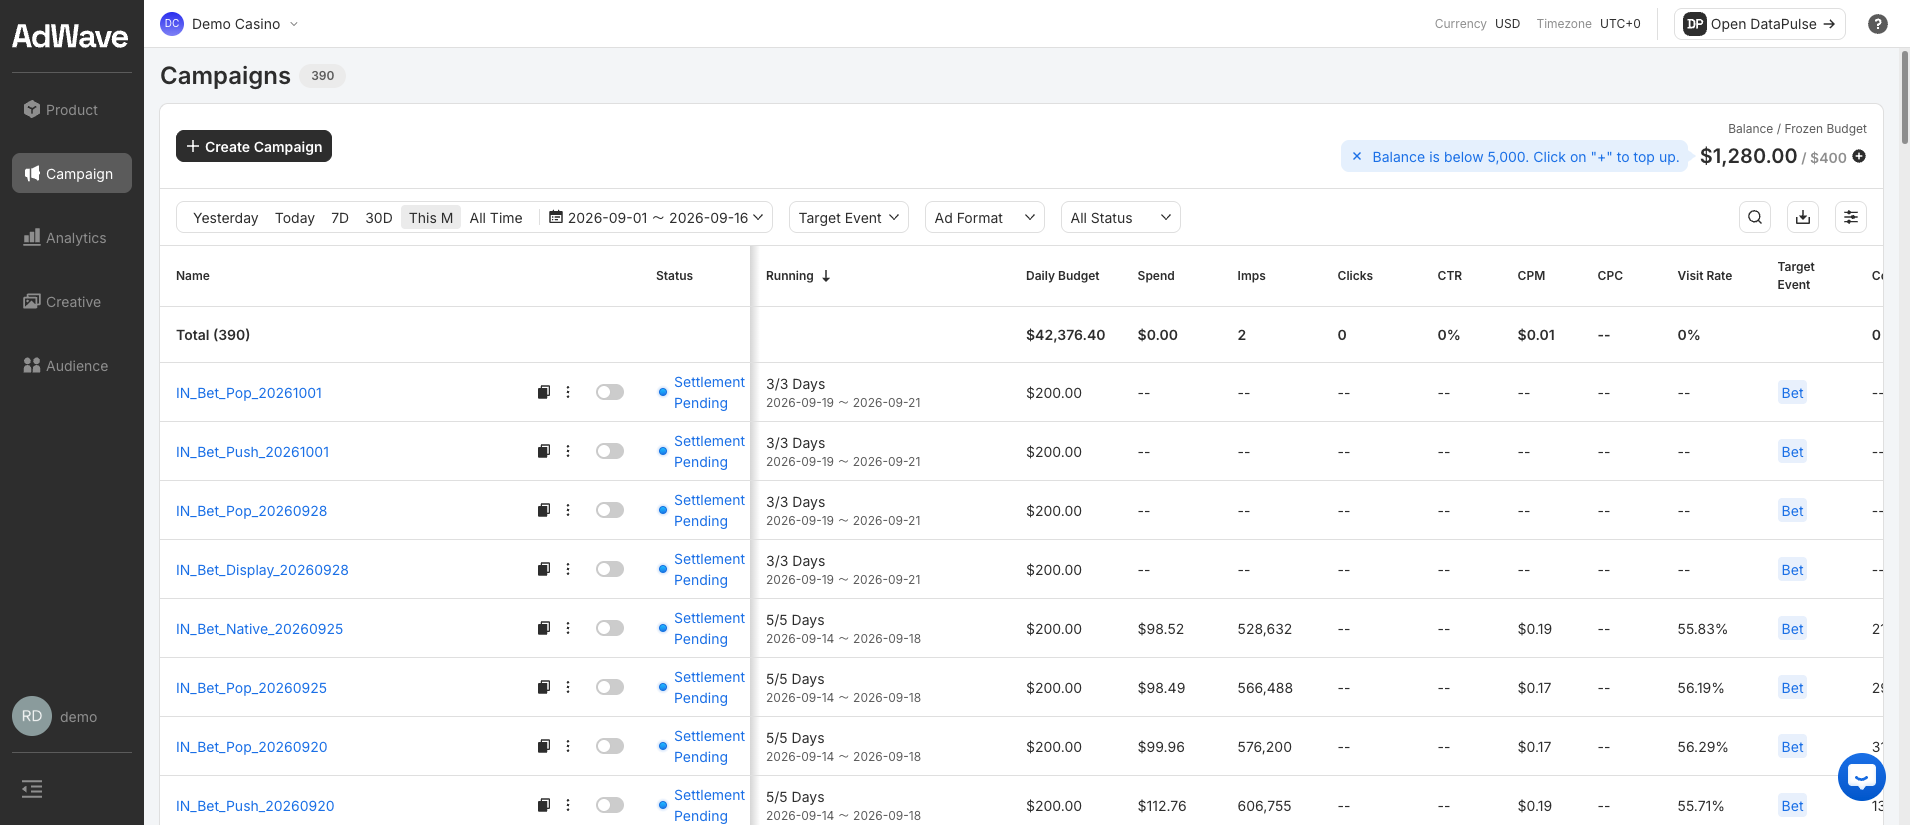Select the Yesterday range tab
Viewport: 1910px width, 825px height.
[225, 218]
